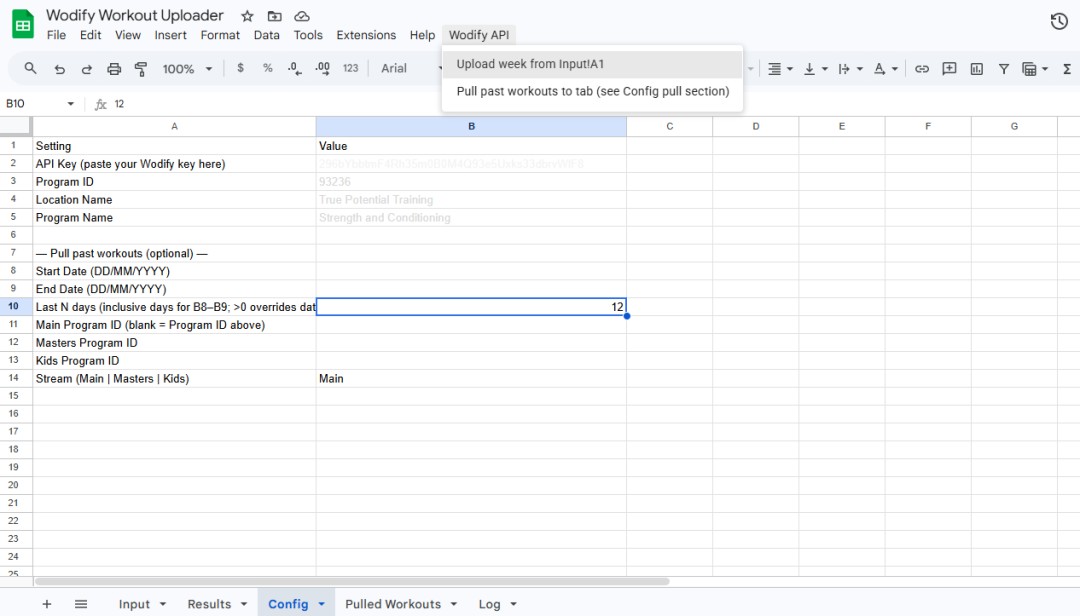Screen dimensions: 1080x616
Task: Decrease decimal places
Action: coord(294,68)
